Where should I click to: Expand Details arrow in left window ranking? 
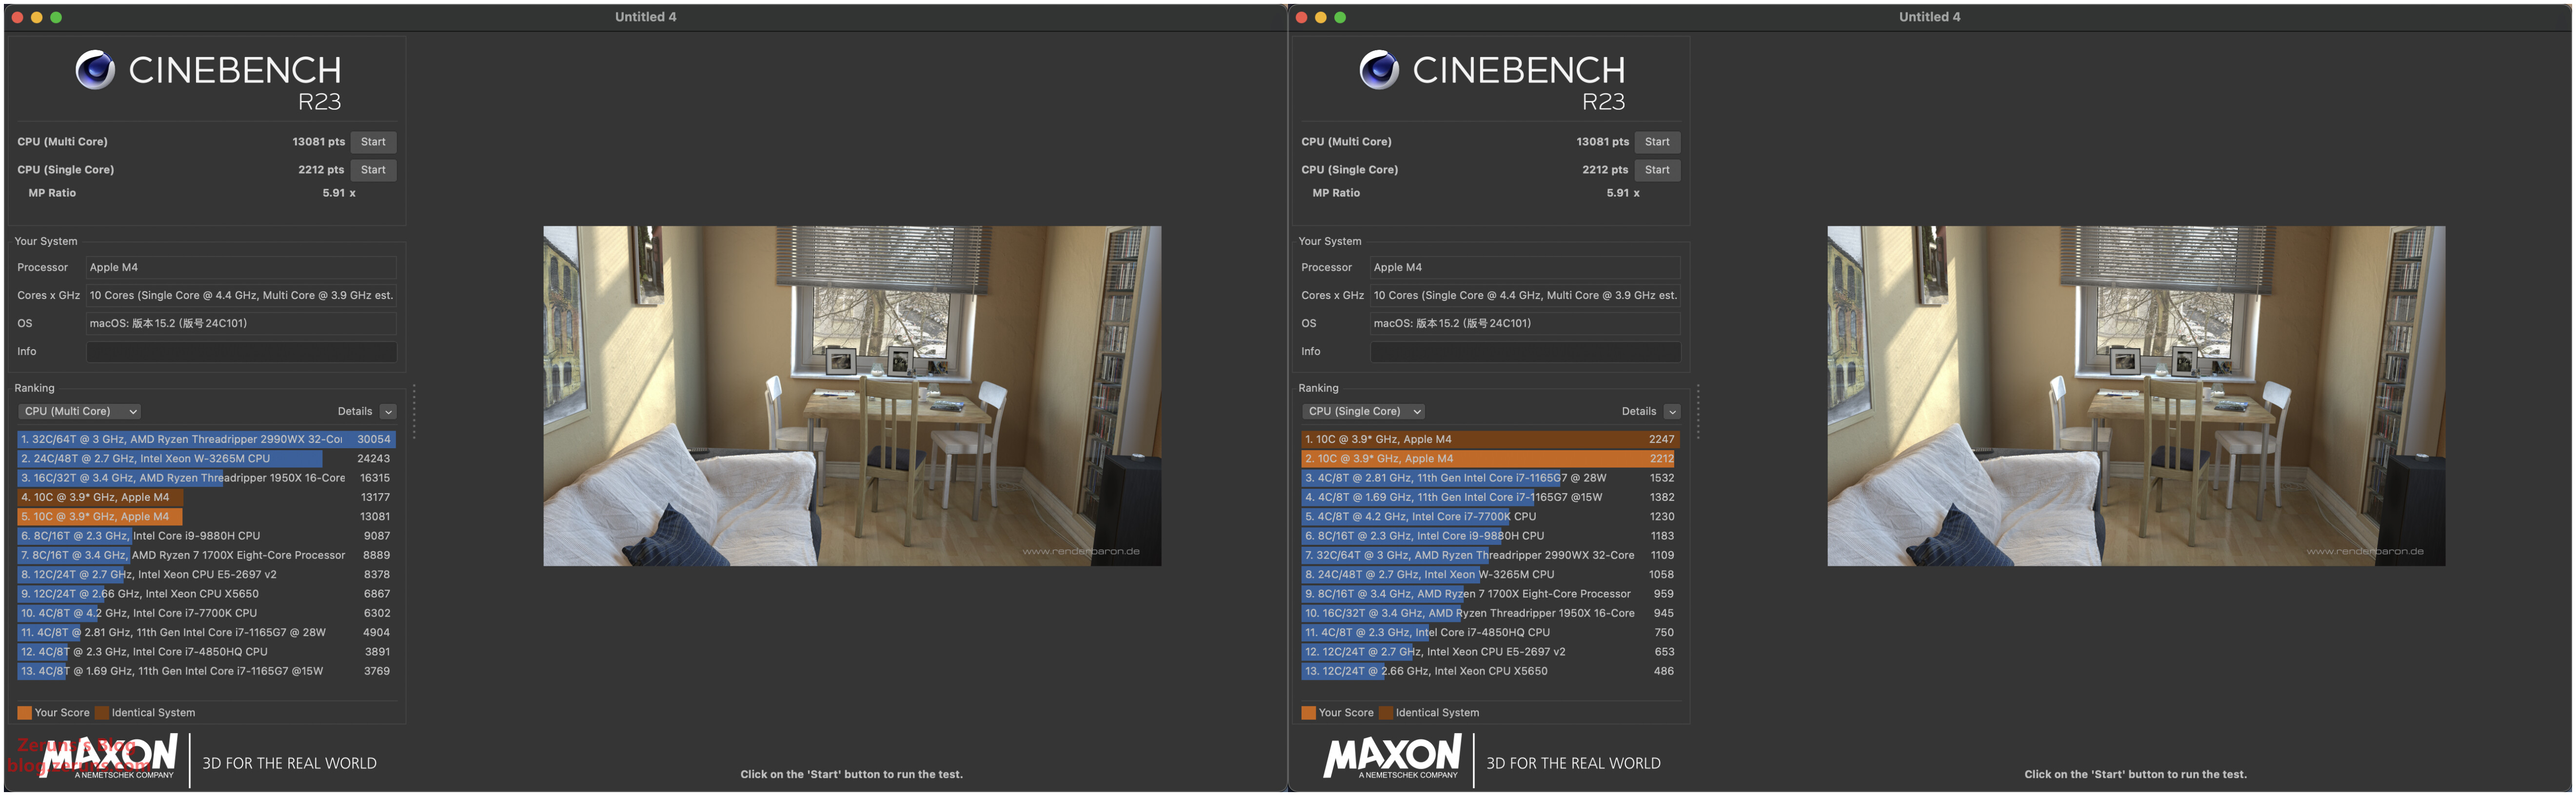coord(389,412)
